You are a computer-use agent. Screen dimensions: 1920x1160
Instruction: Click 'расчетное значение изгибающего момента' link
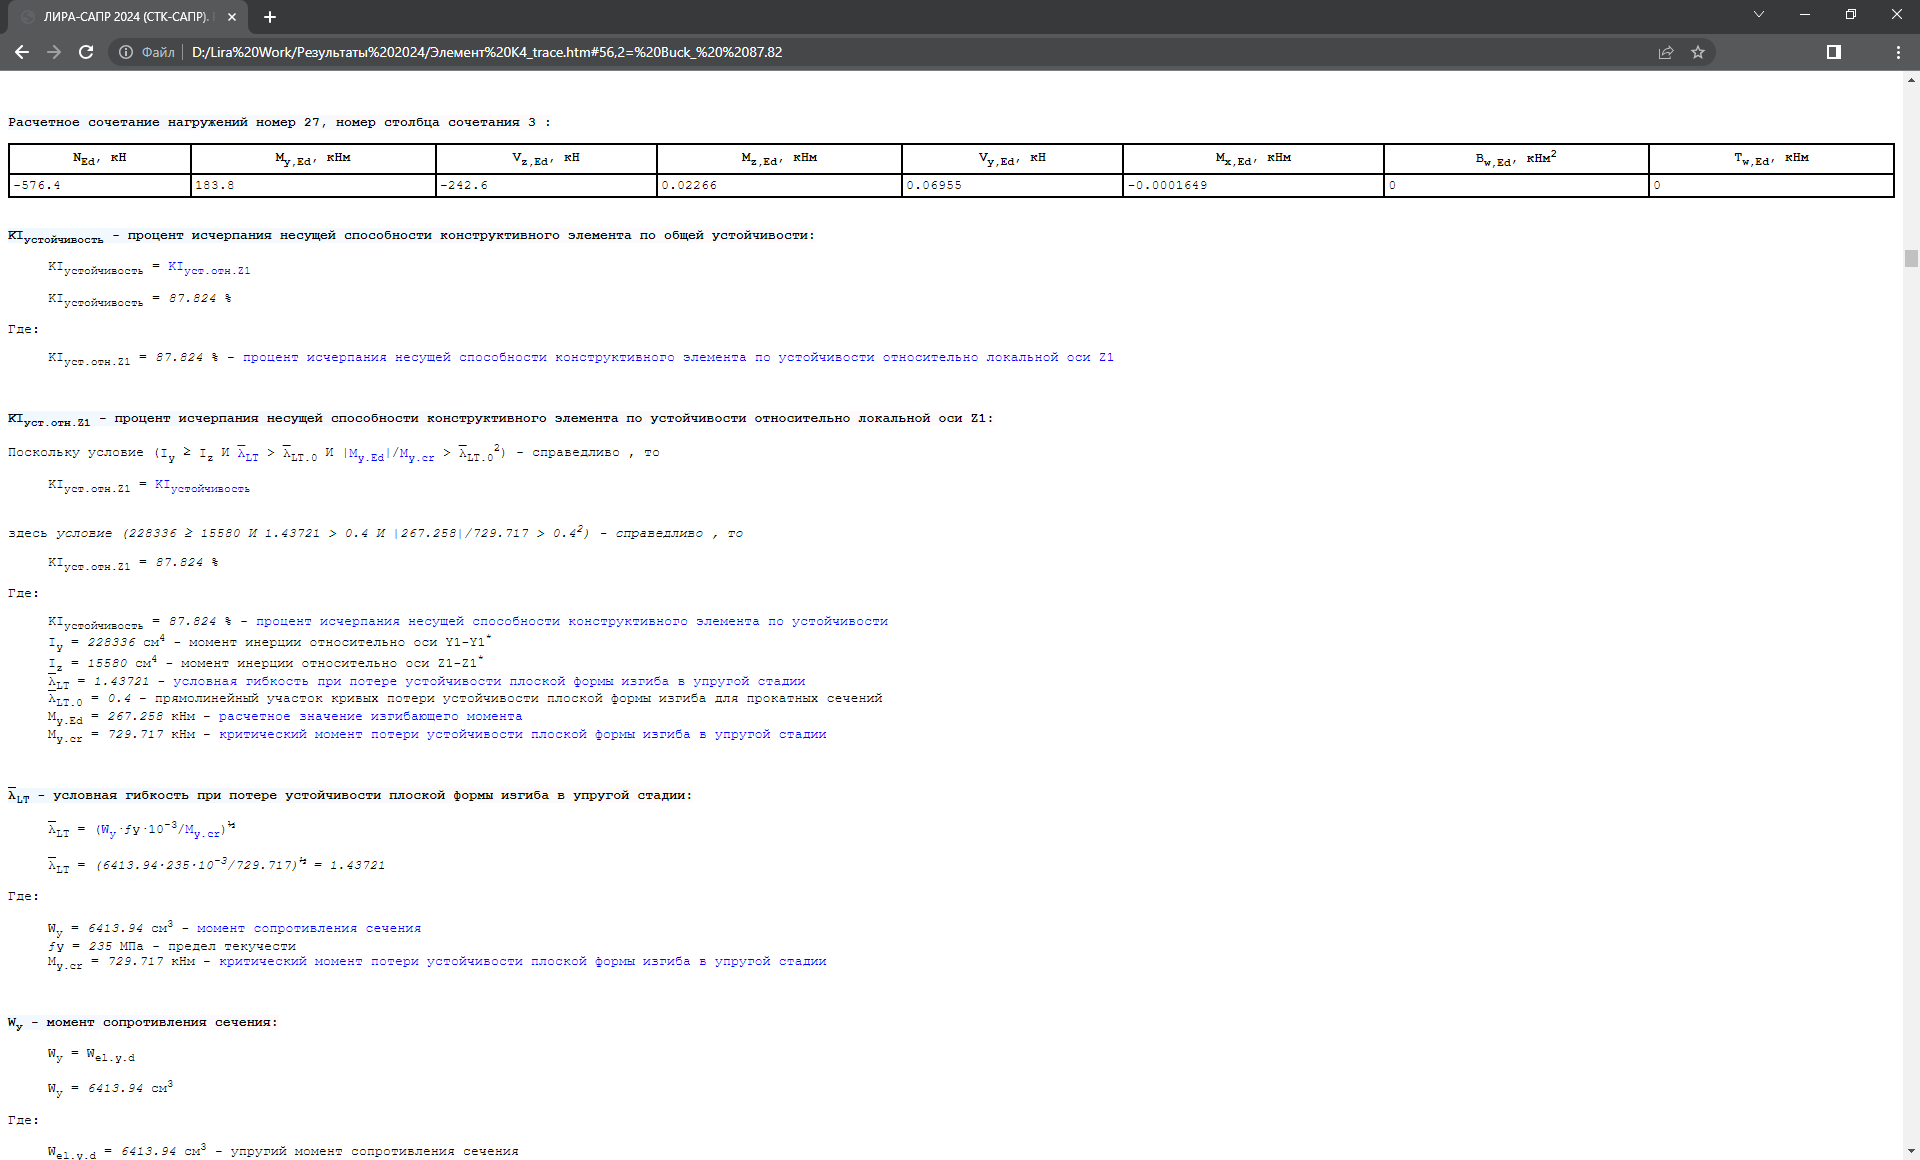click(370, 716)
